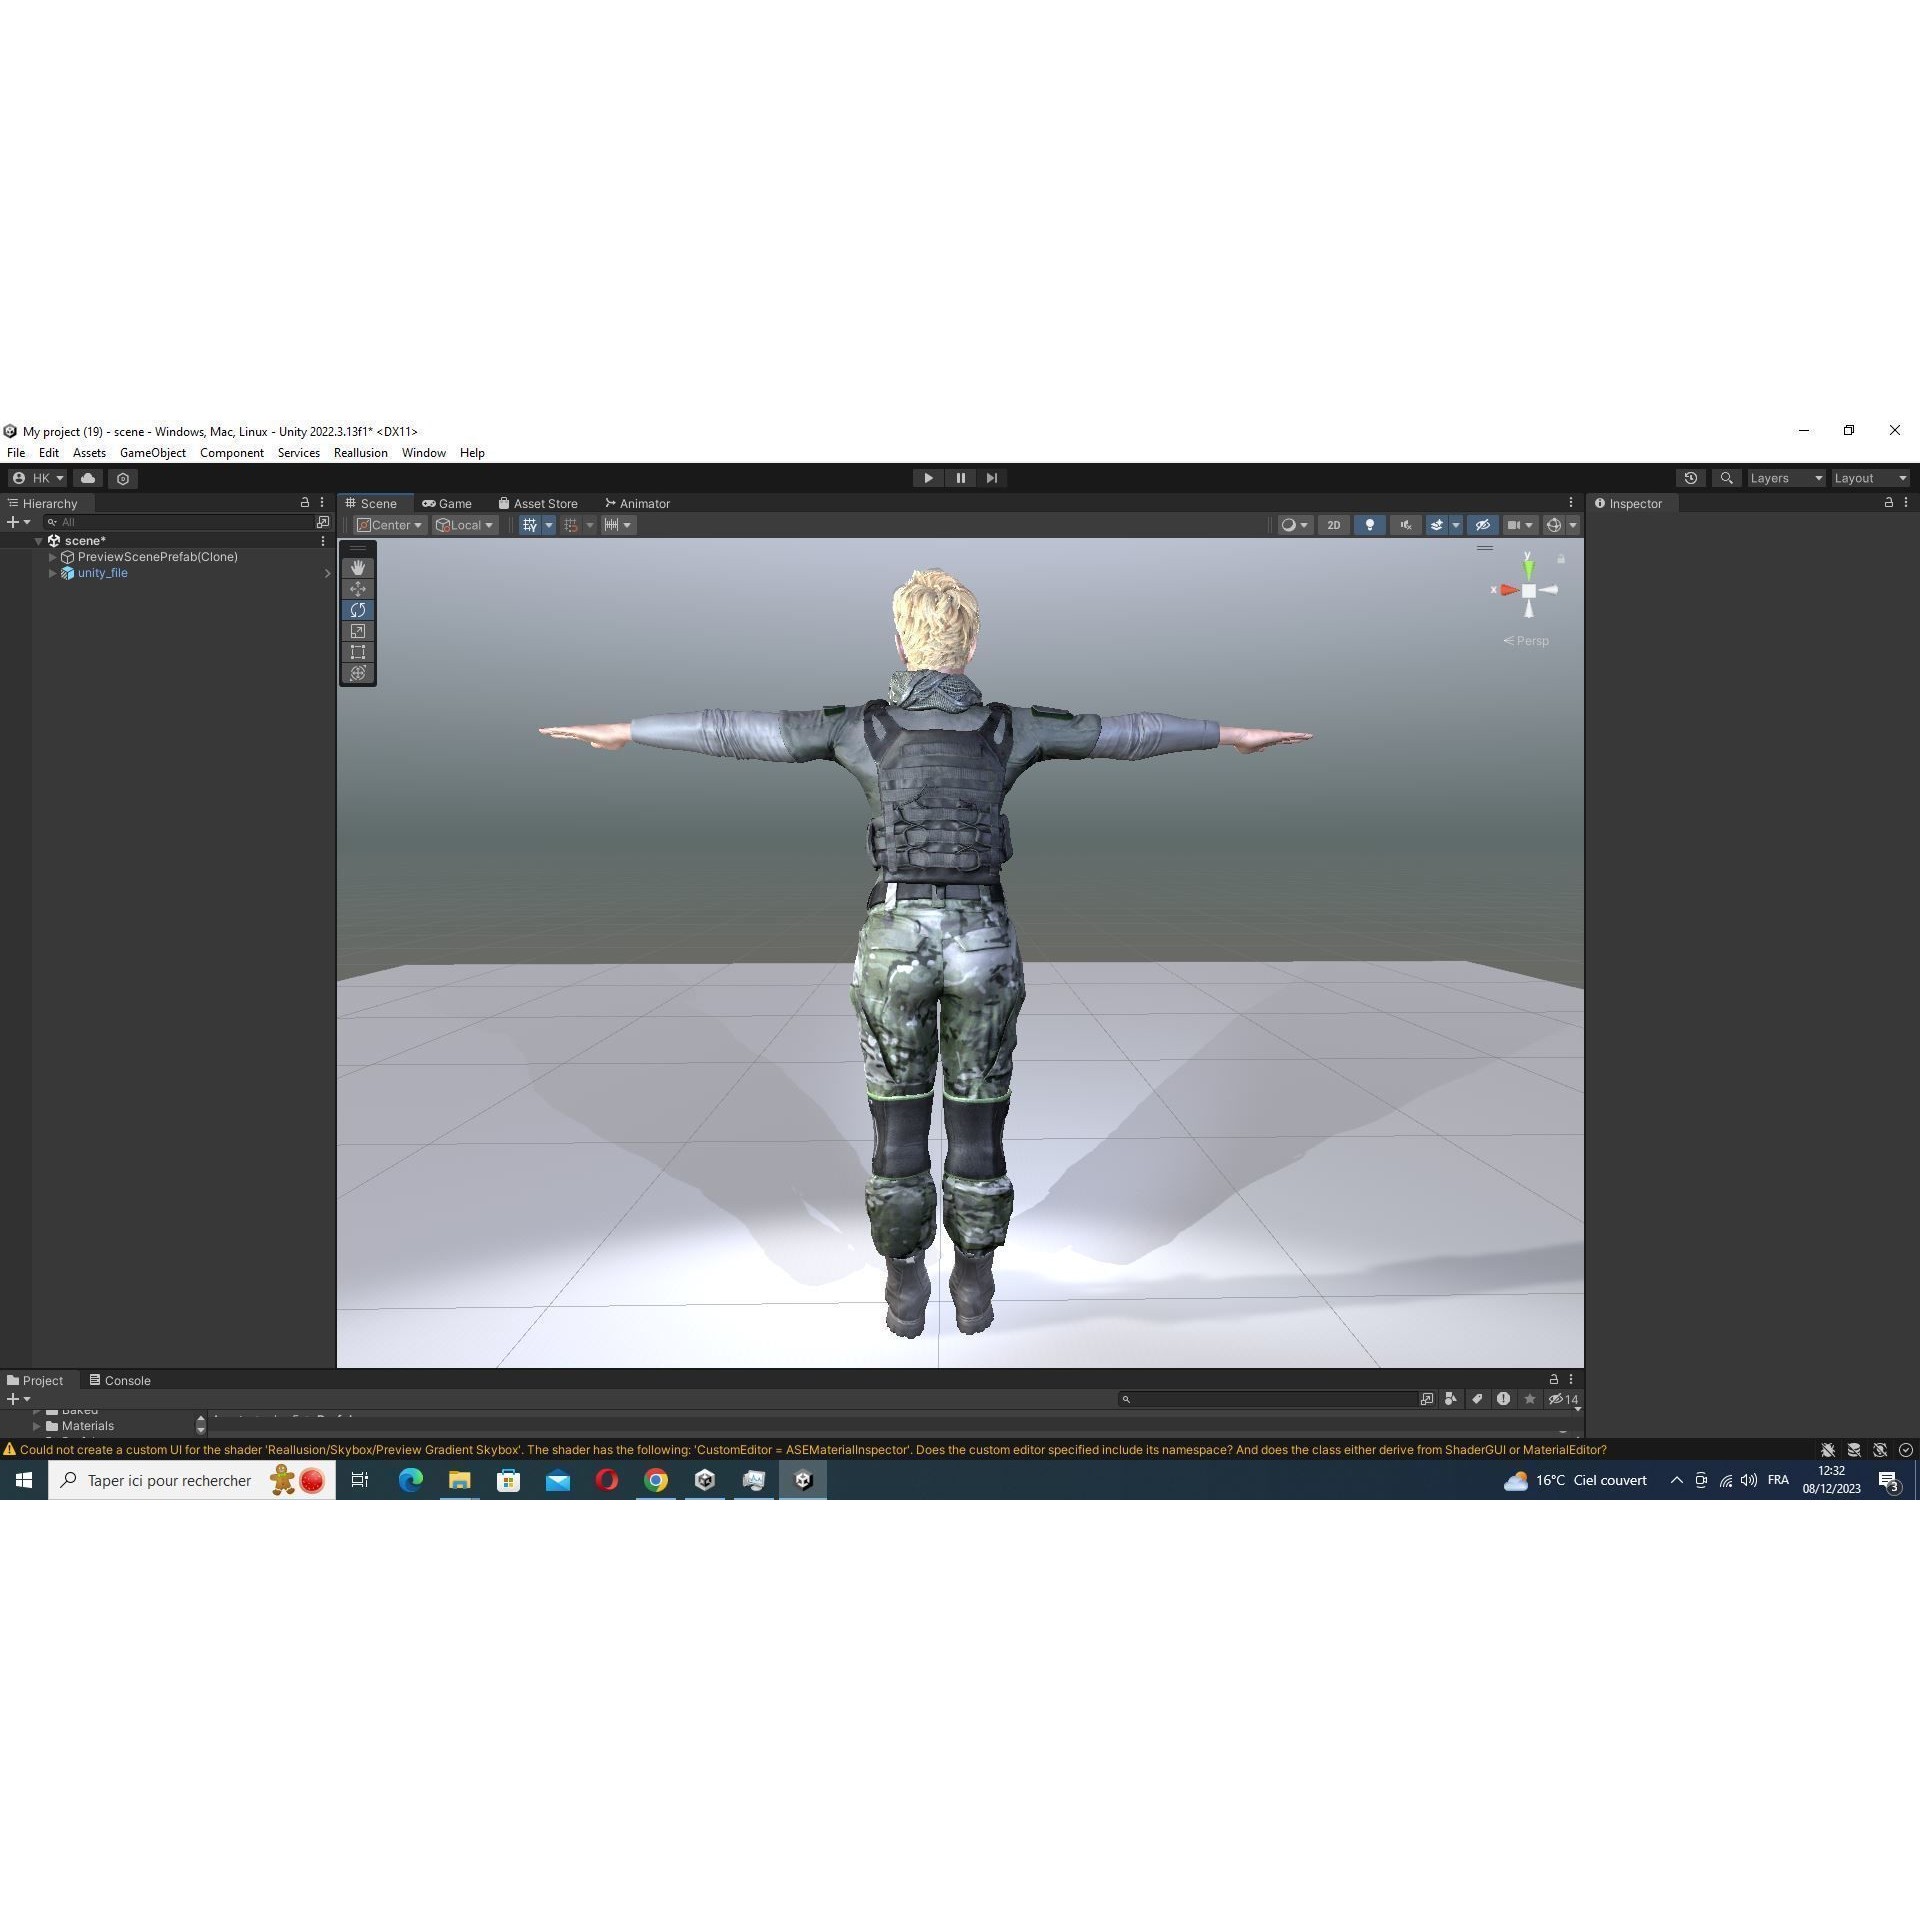Open draw mode shading dropdown
This screenshot has height=1920, width=1920.
1295,525
